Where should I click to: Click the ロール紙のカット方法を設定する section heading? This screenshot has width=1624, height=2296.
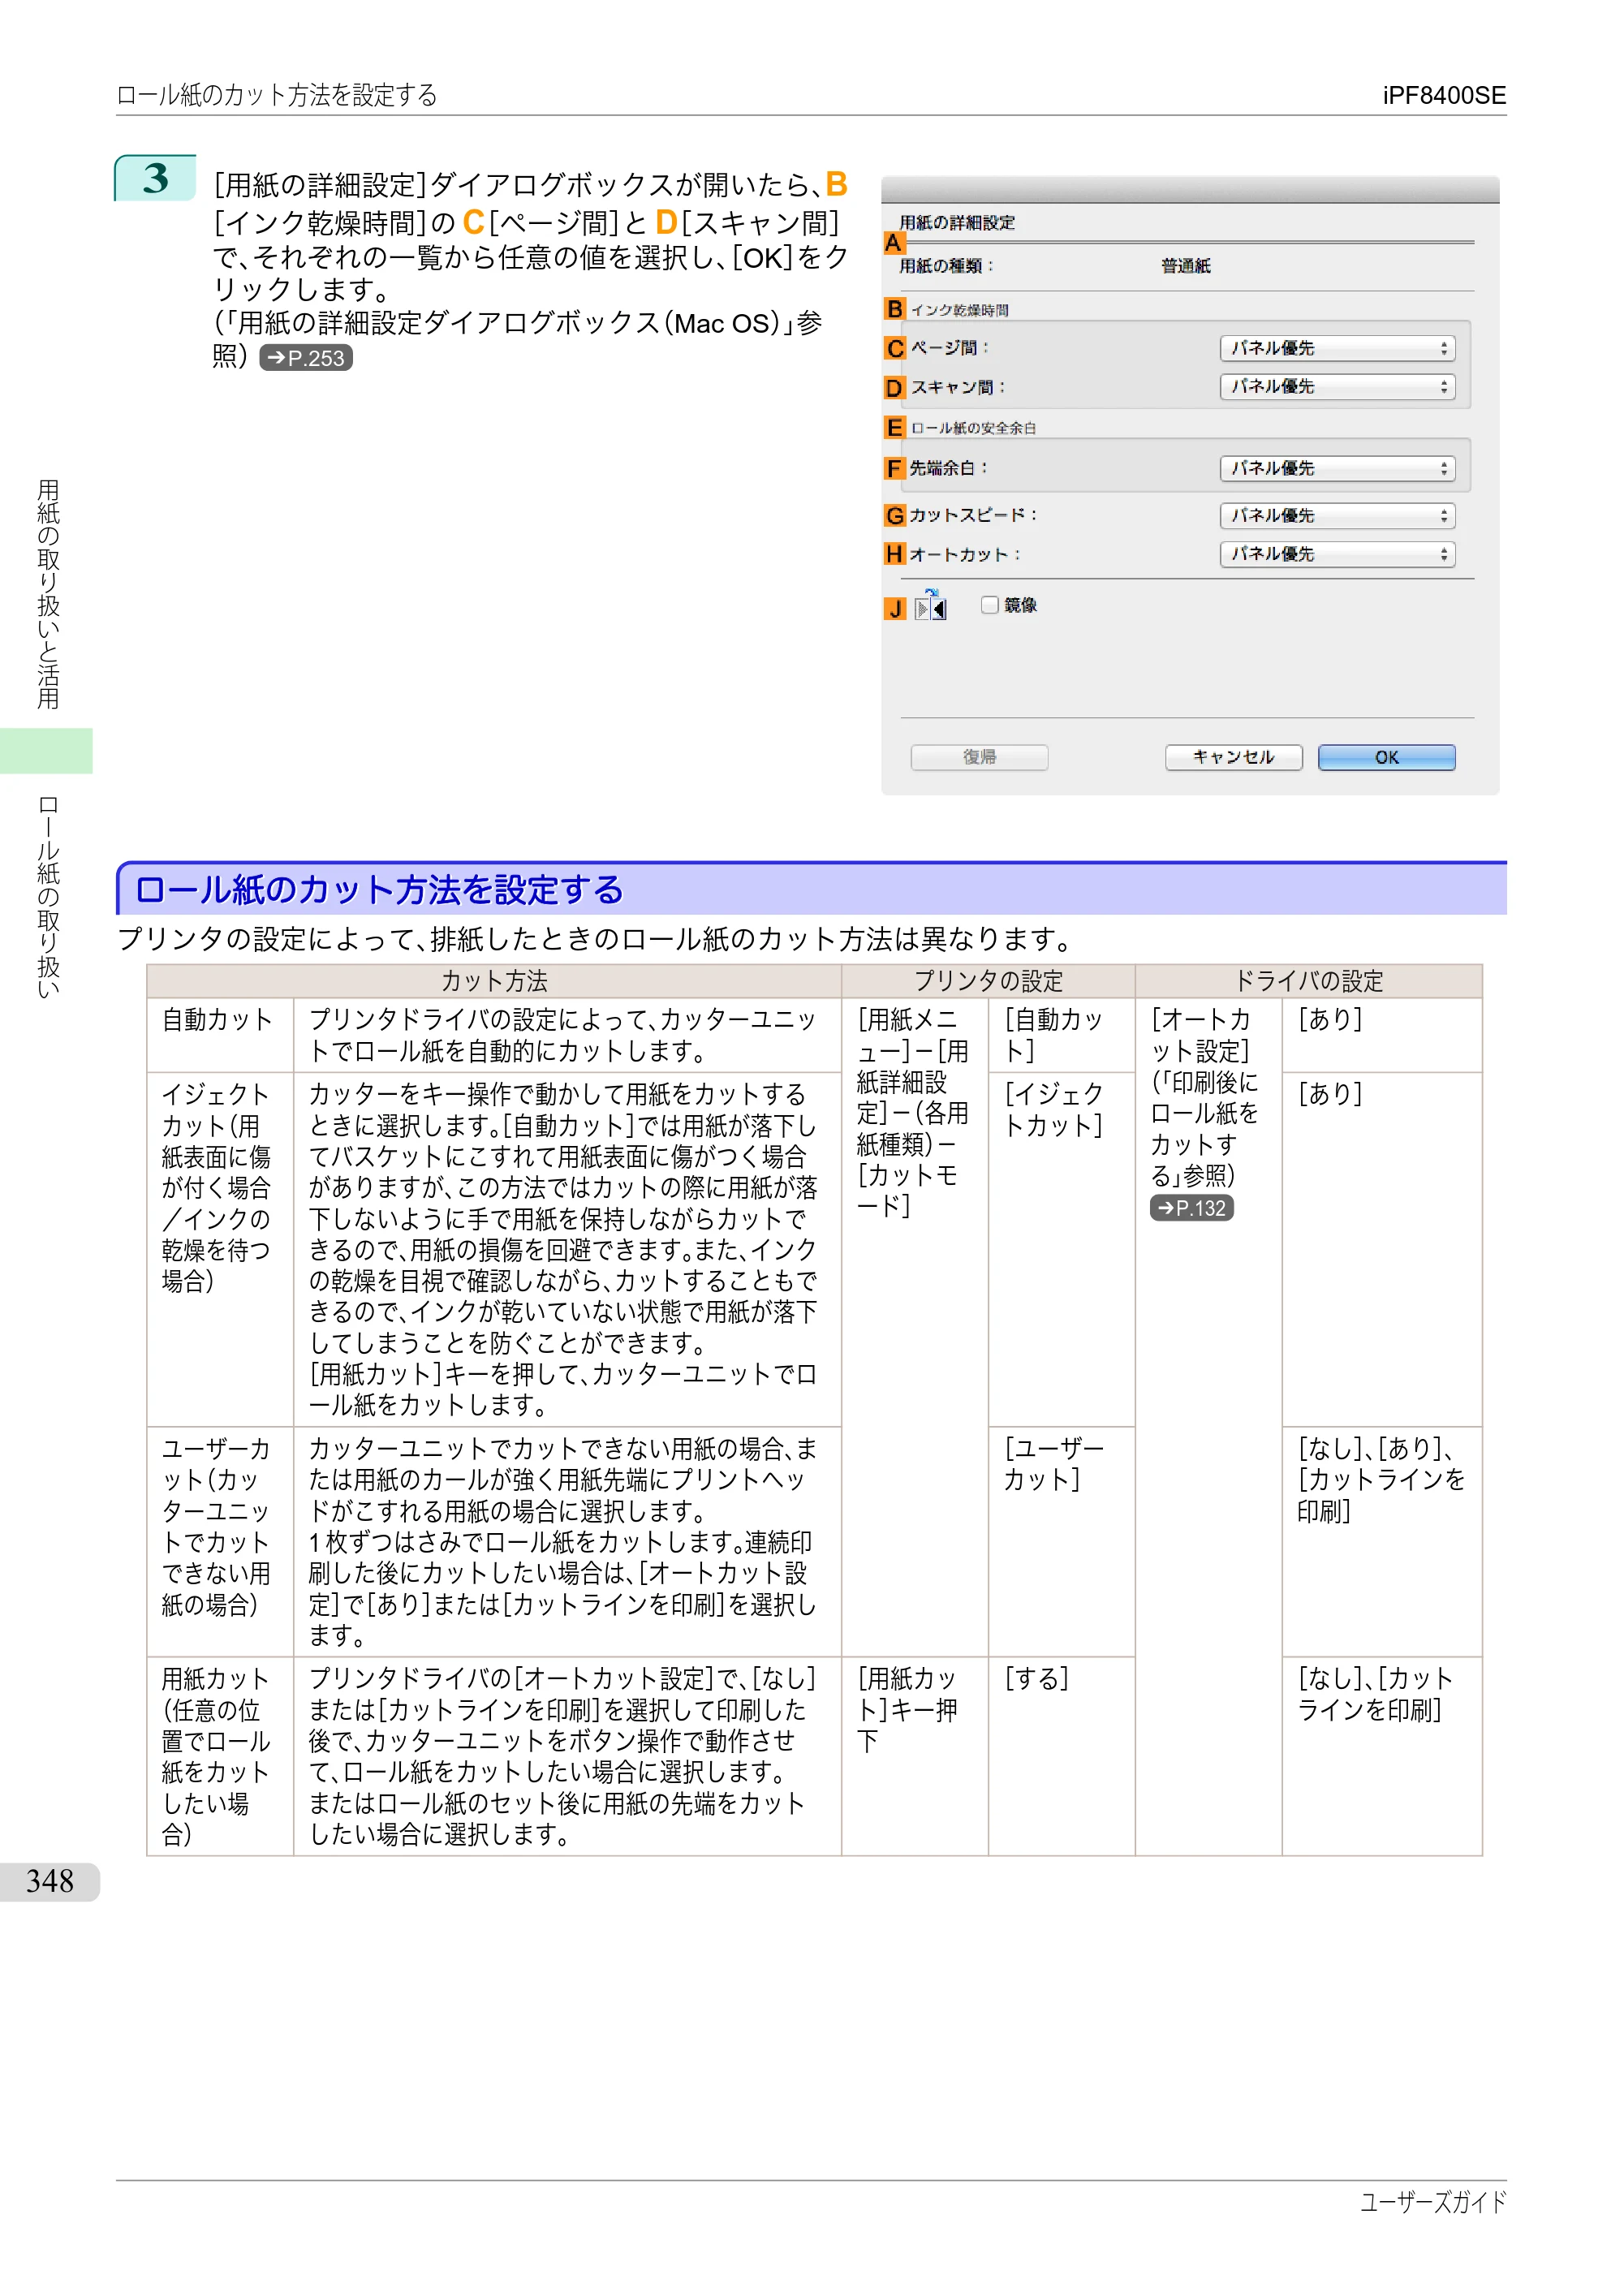(x=379, y=889)
